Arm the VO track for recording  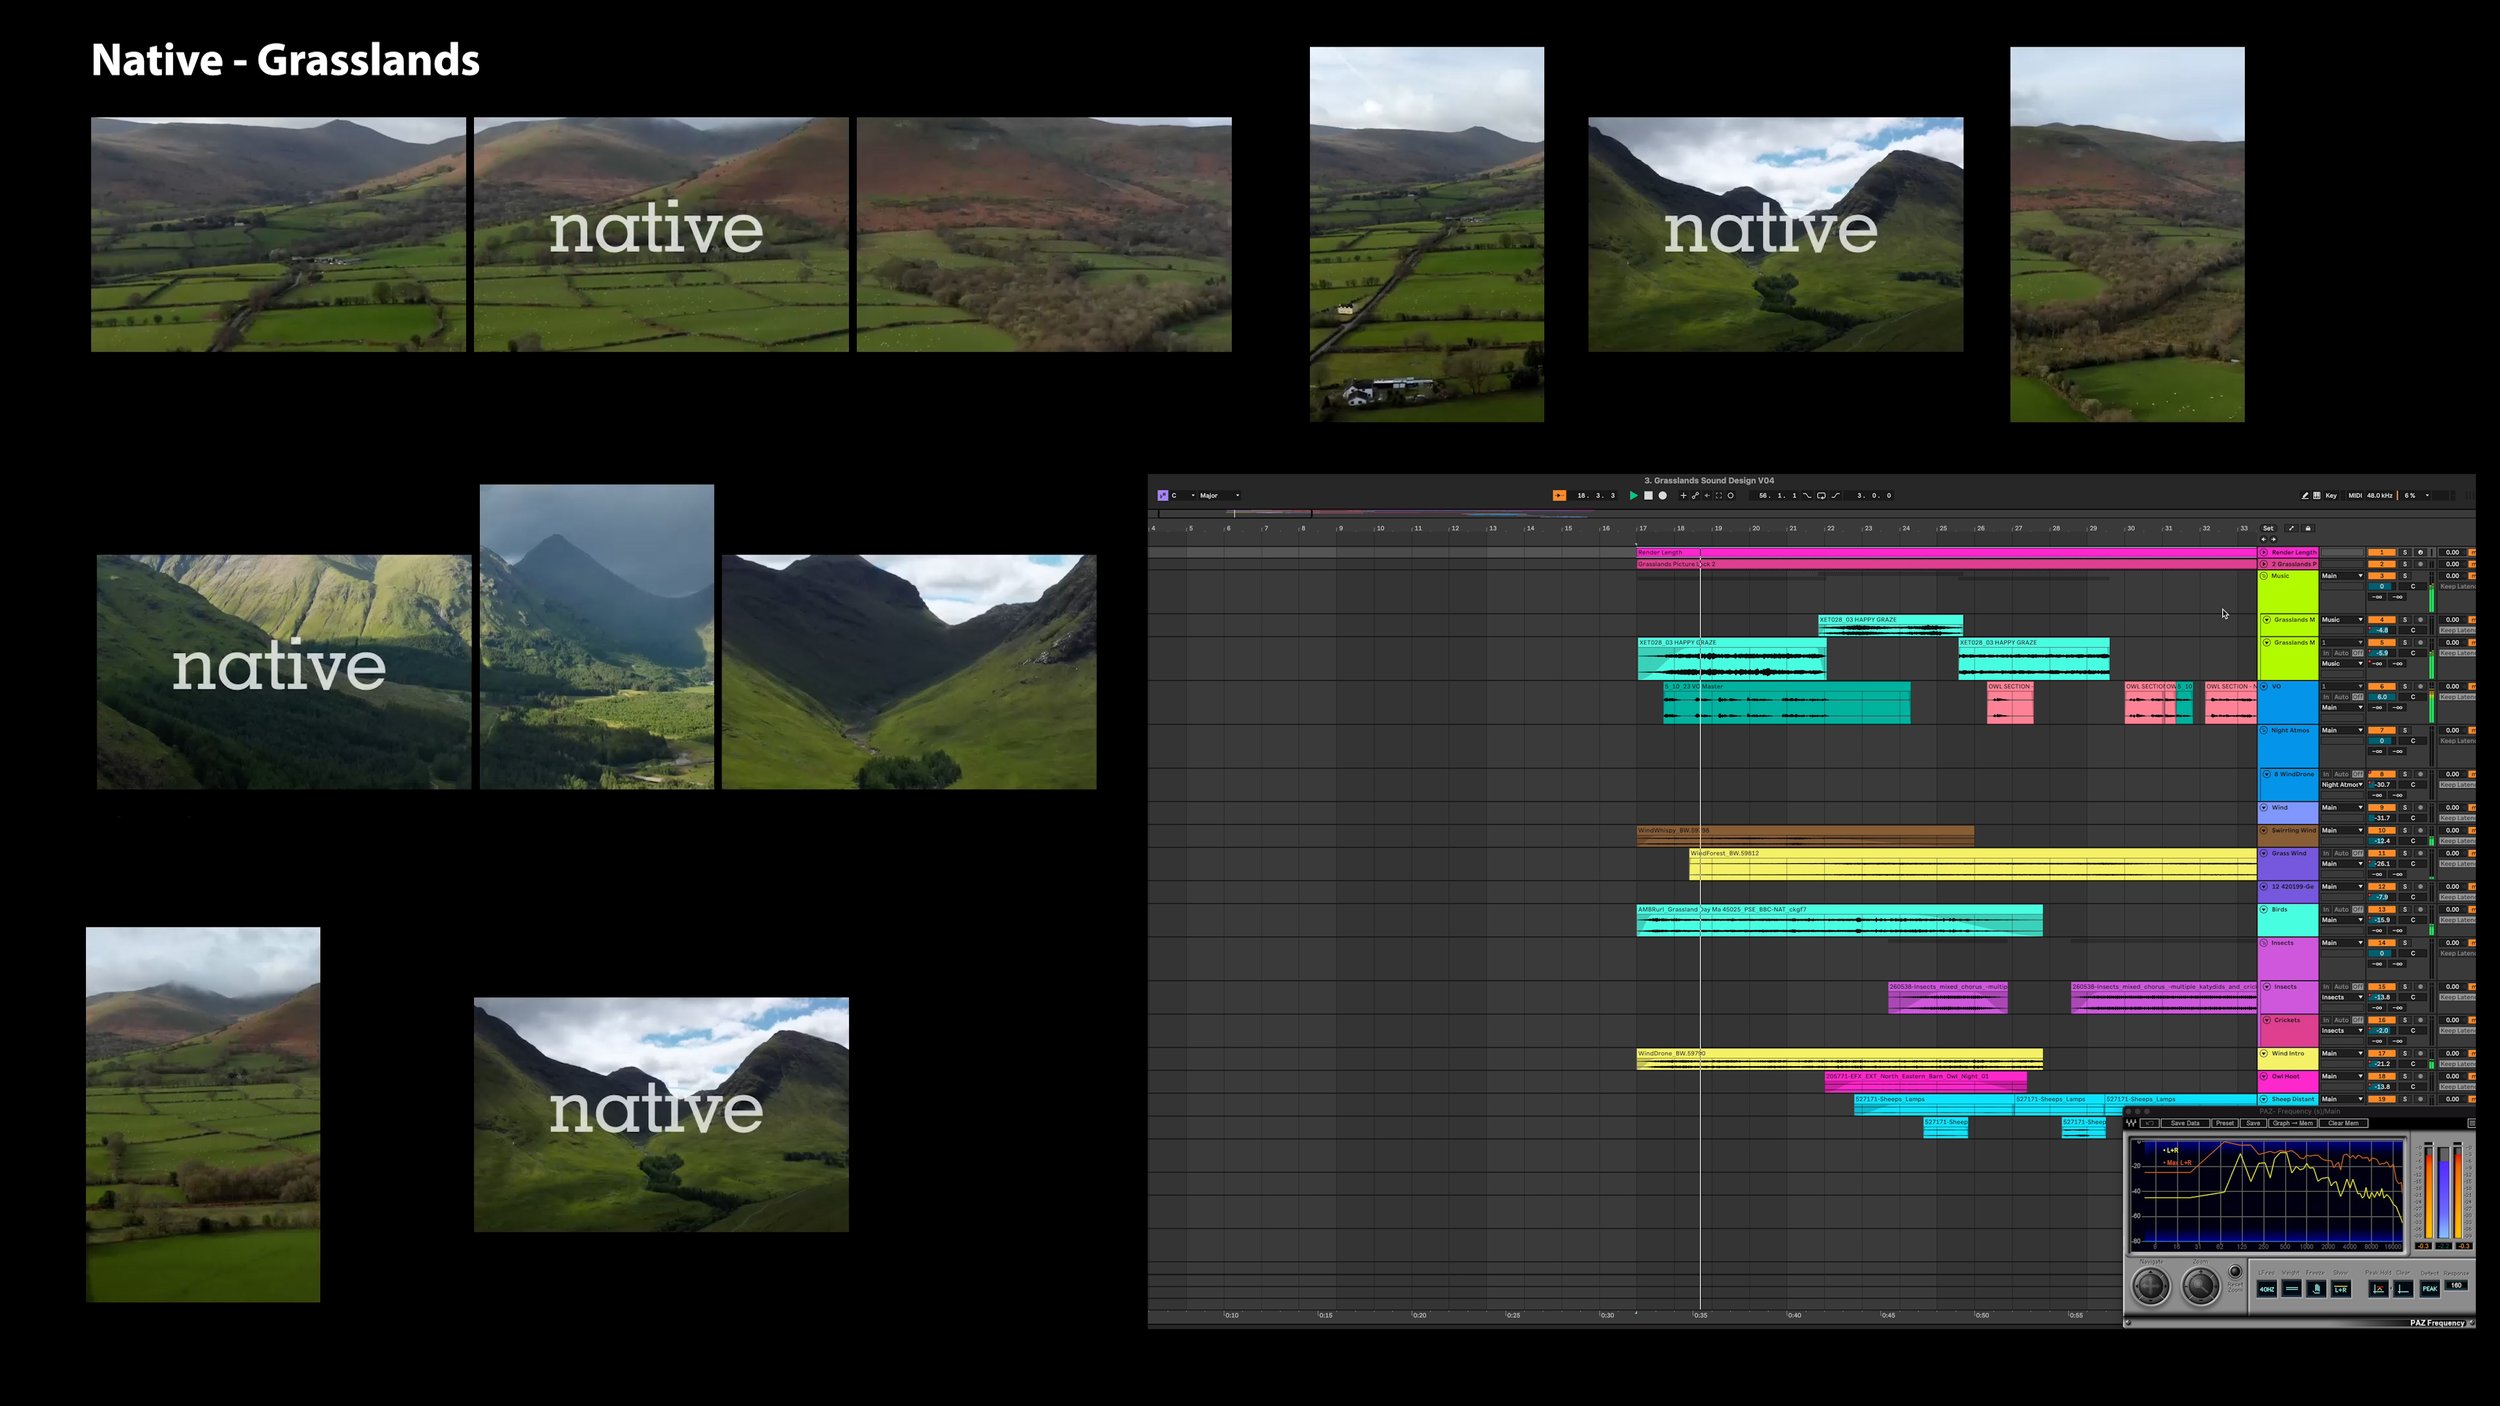[x=2420, y=686]
